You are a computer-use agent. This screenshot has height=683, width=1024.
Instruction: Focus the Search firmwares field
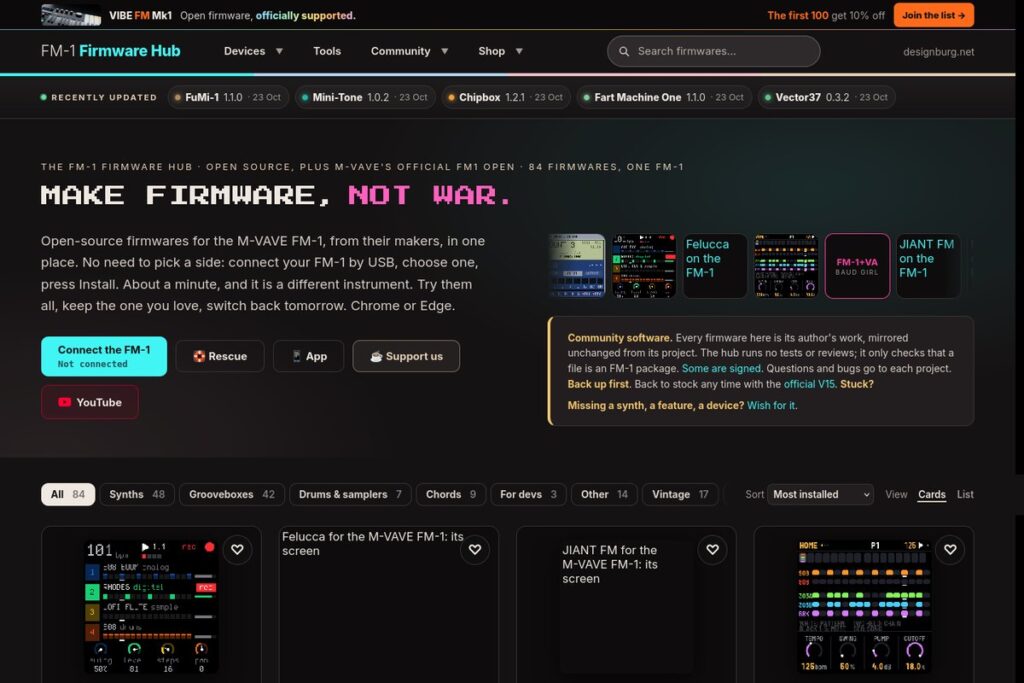[713, 51]
